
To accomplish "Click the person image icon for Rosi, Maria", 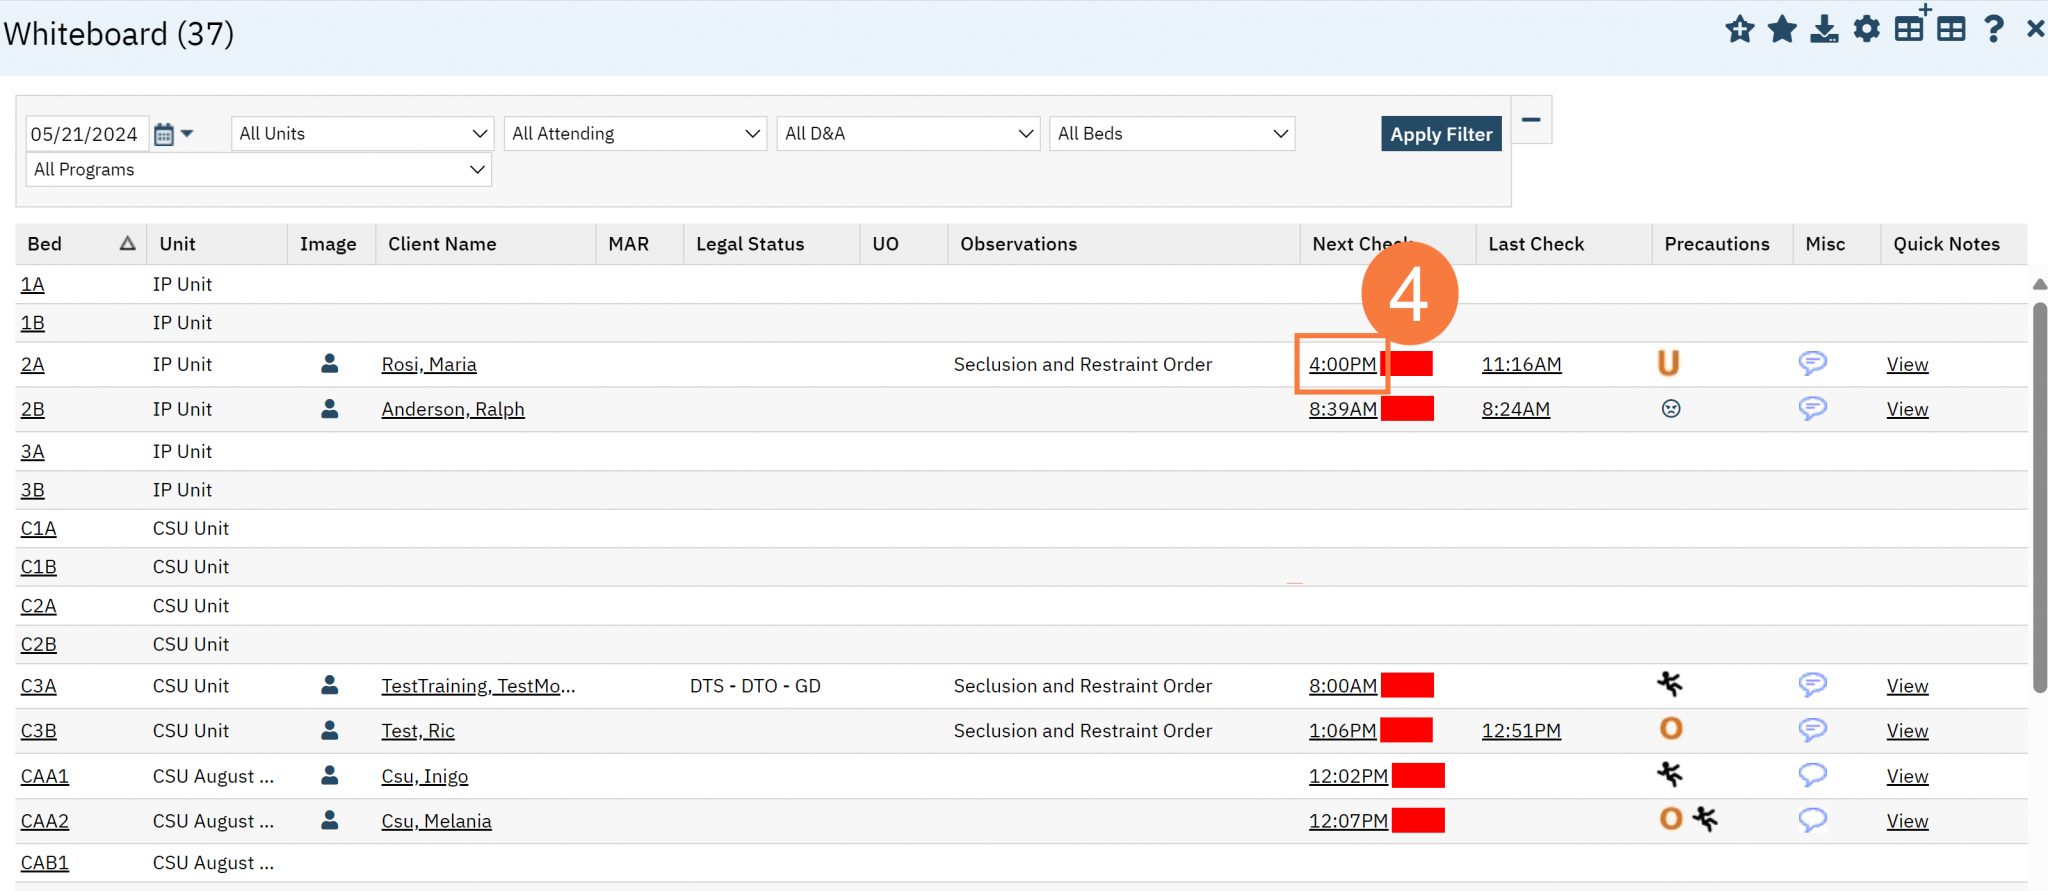I will point(329,364).
